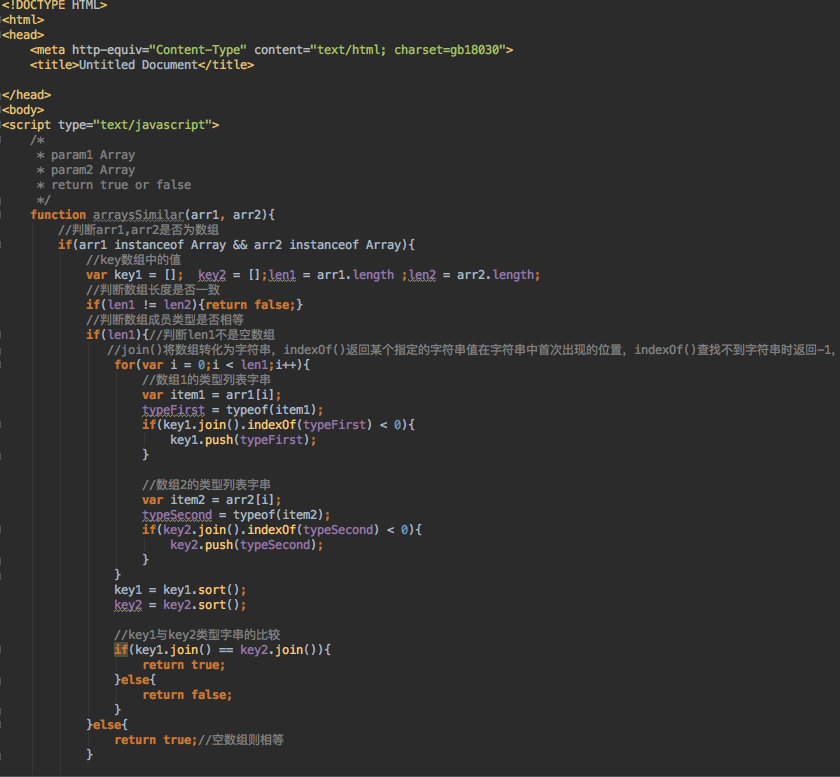Click the comment 数组1的类型列表字串
The height and width of the screenshot is (777, 840).
point(206,380)
